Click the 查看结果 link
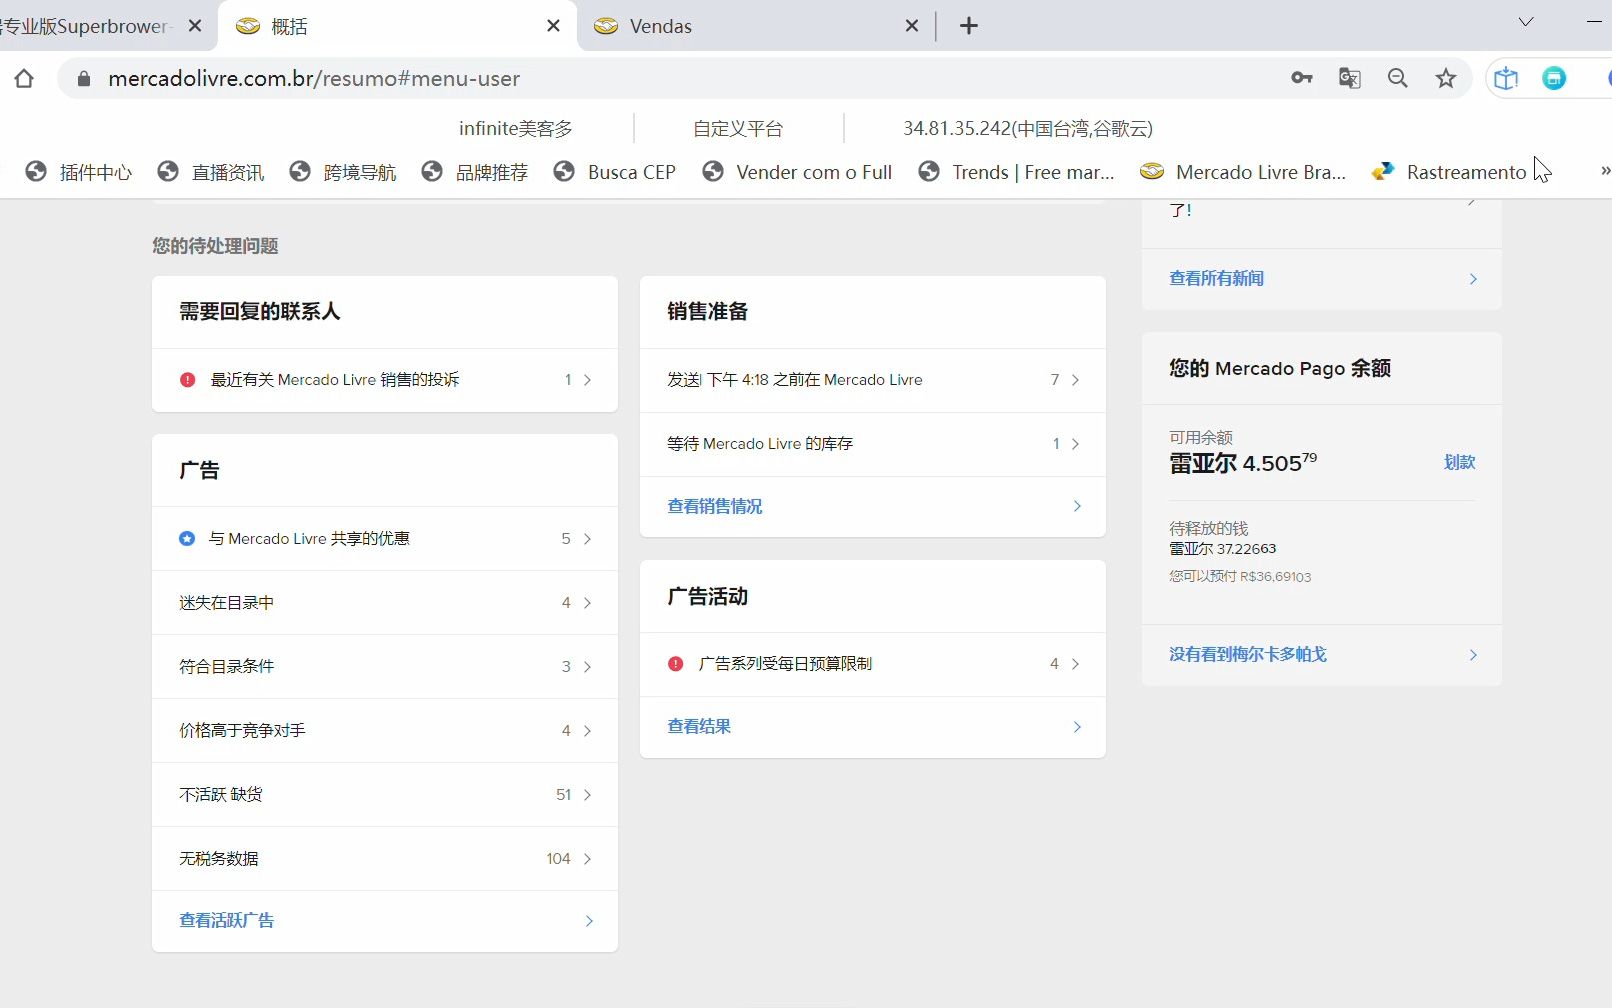This screenshot has width=1612, height=1008. click(699, 727)
